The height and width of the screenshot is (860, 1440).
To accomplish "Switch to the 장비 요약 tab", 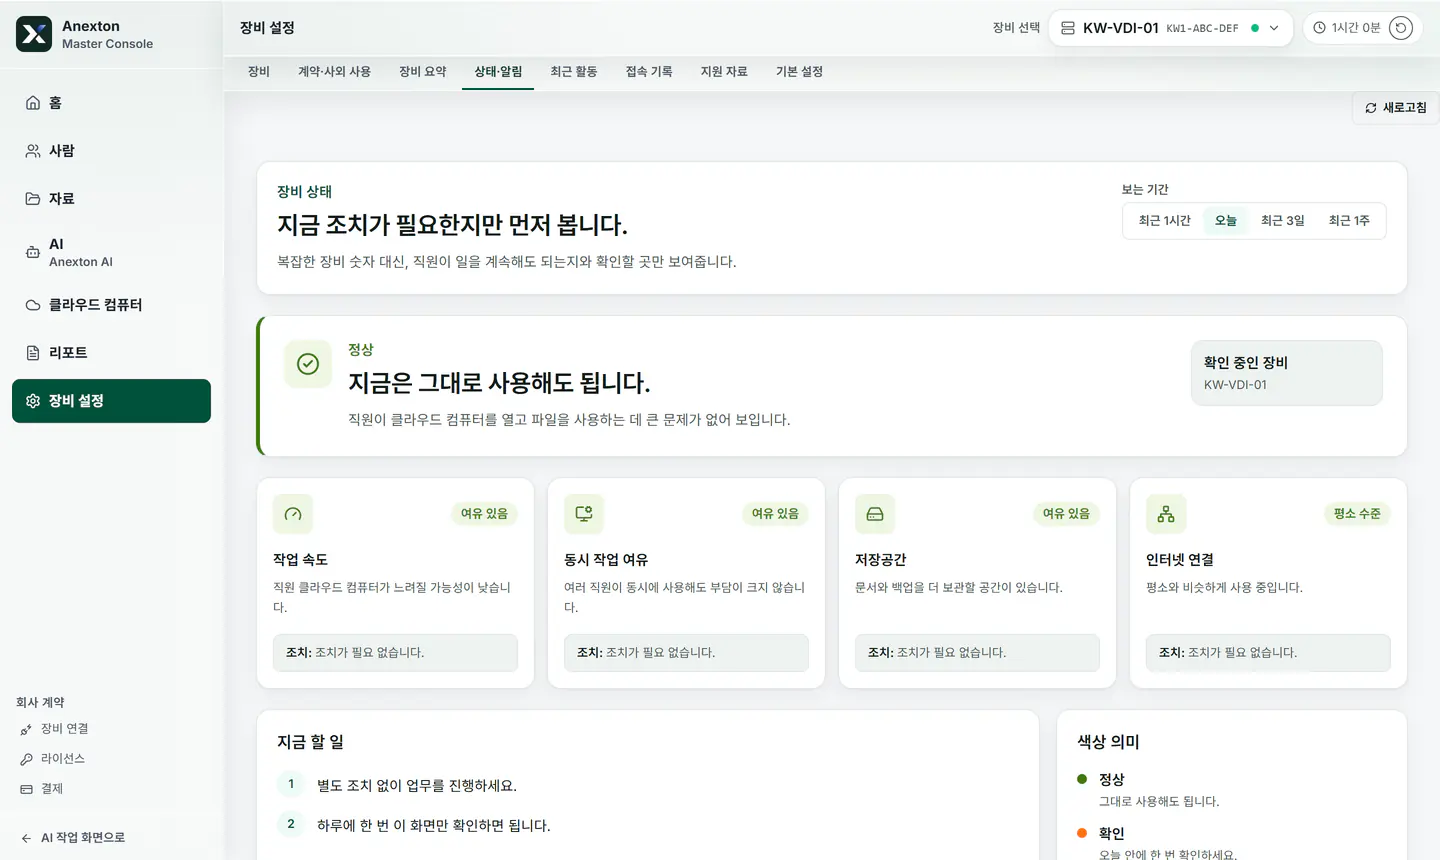I will (422, 72).
